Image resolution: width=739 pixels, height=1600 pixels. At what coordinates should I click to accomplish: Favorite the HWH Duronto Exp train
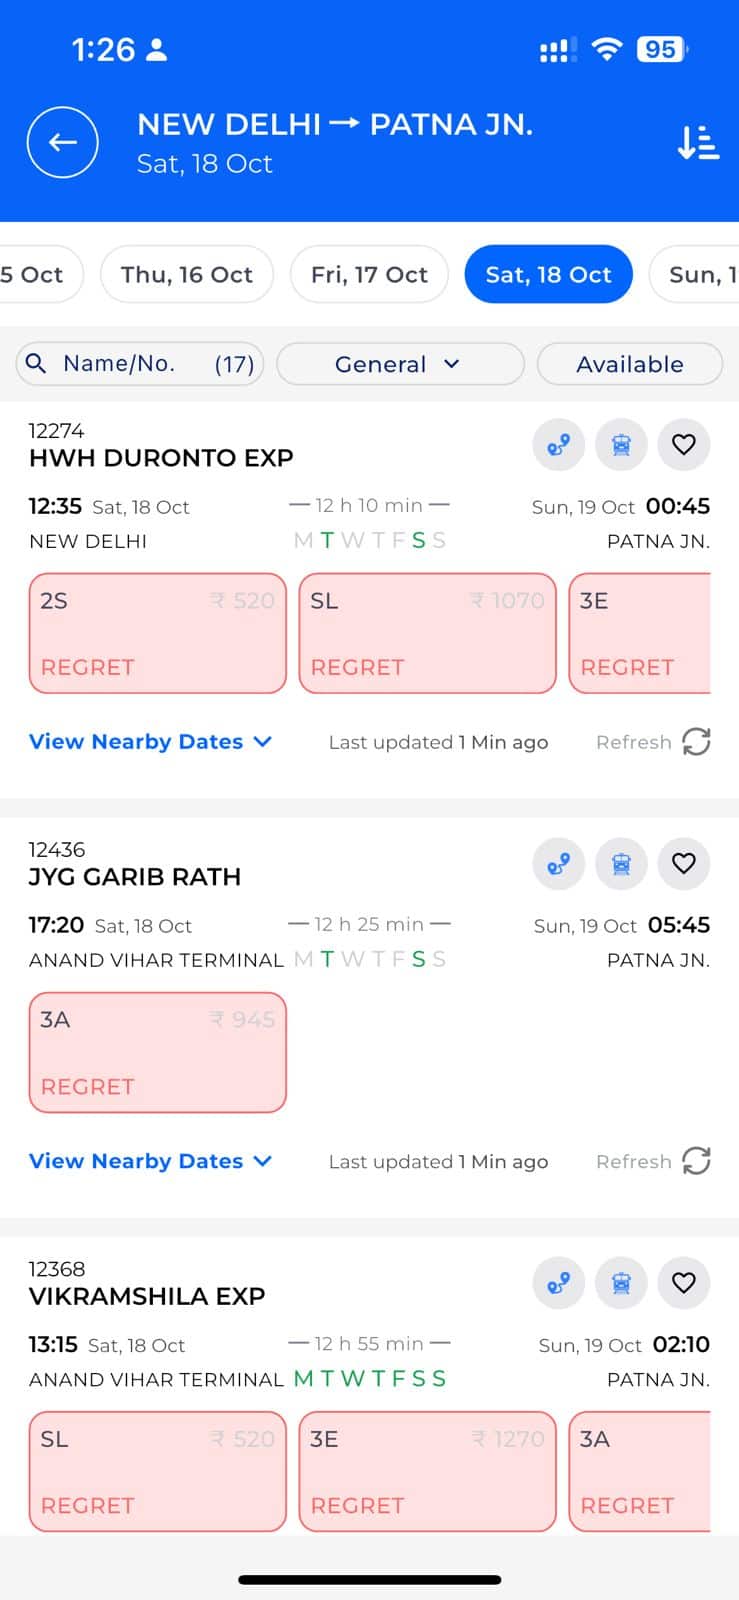tap(684, 444)
